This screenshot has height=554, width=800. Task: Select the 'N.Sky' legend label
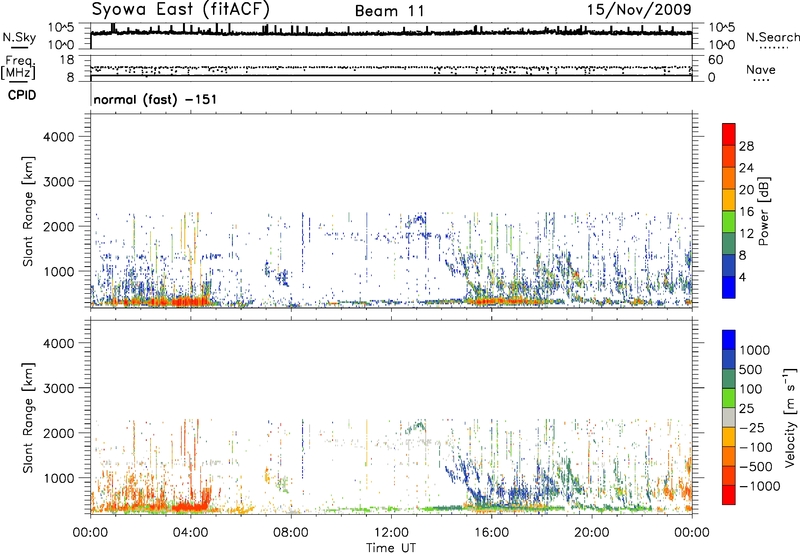(19, 37)
